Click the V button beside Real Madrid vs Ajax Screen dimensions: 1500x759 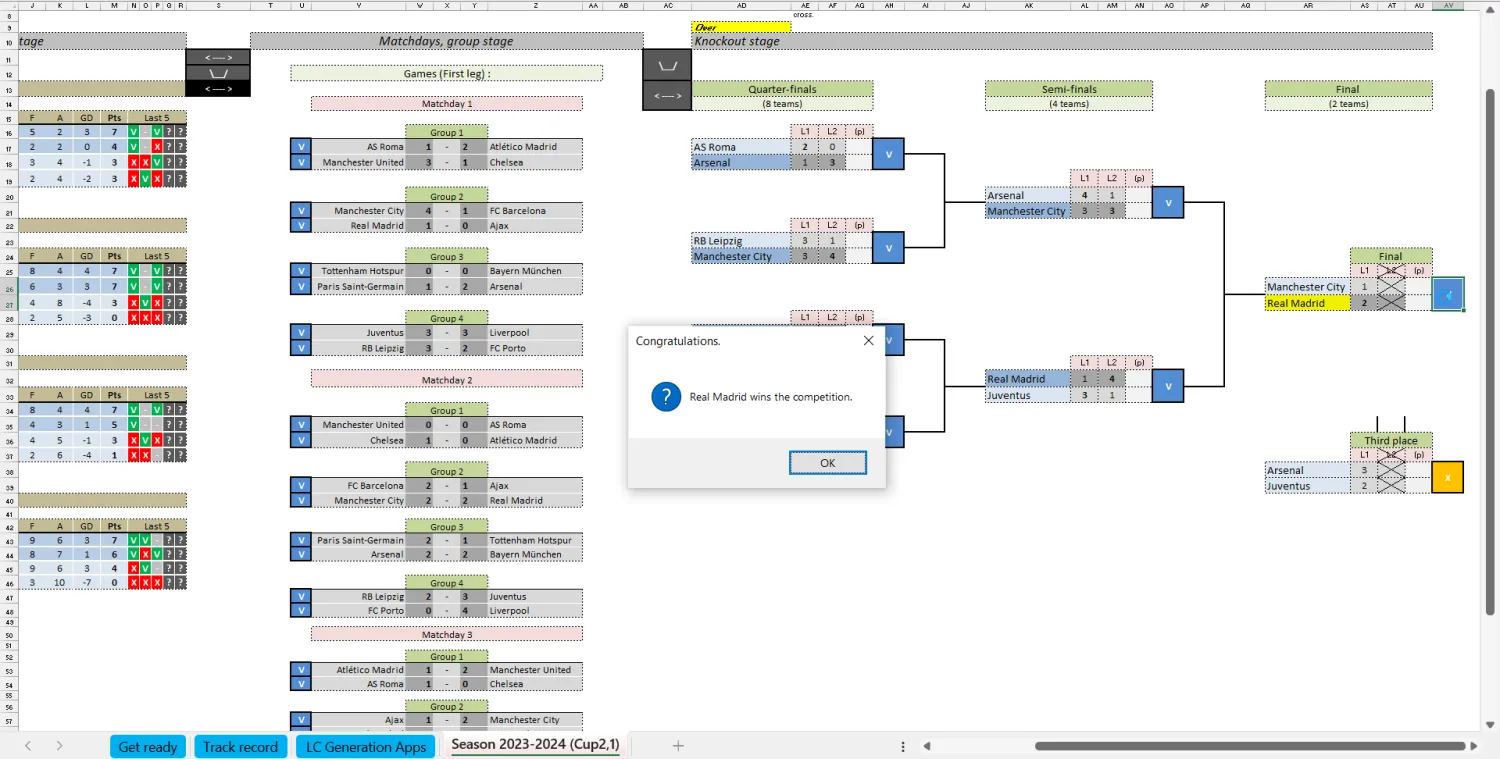pos(300,226)
